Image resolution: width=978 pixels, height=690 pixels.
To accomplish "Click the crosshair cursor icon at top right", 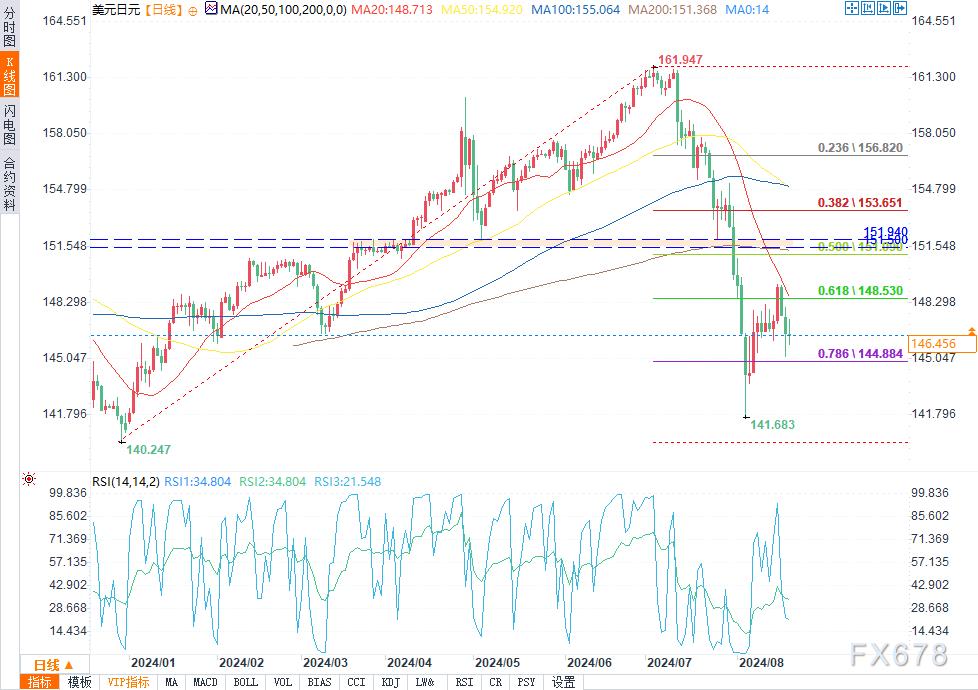I will coord(851,8).
